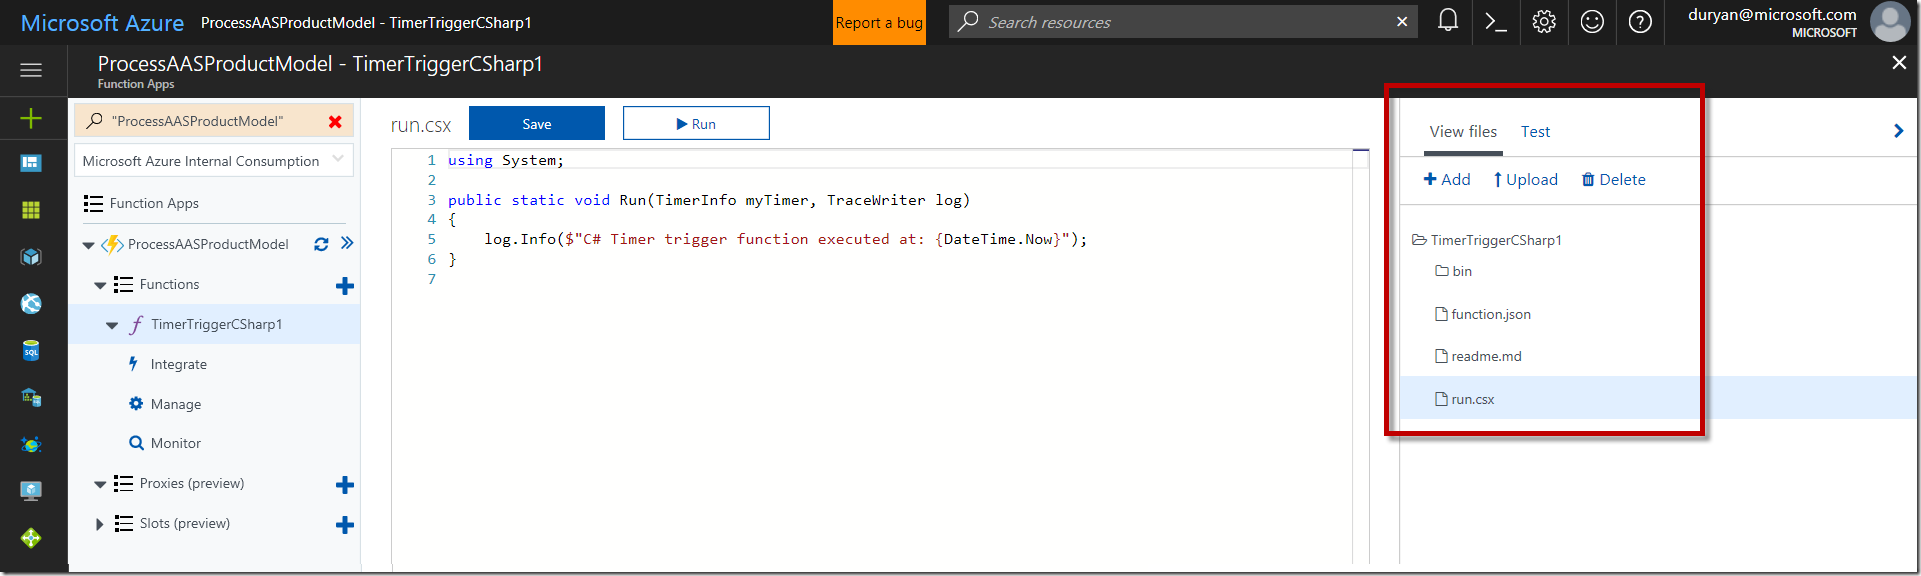Toggle the hamburger sidebar menu
The height and width of the screenshot is (576, 1921).
point(31,70)
